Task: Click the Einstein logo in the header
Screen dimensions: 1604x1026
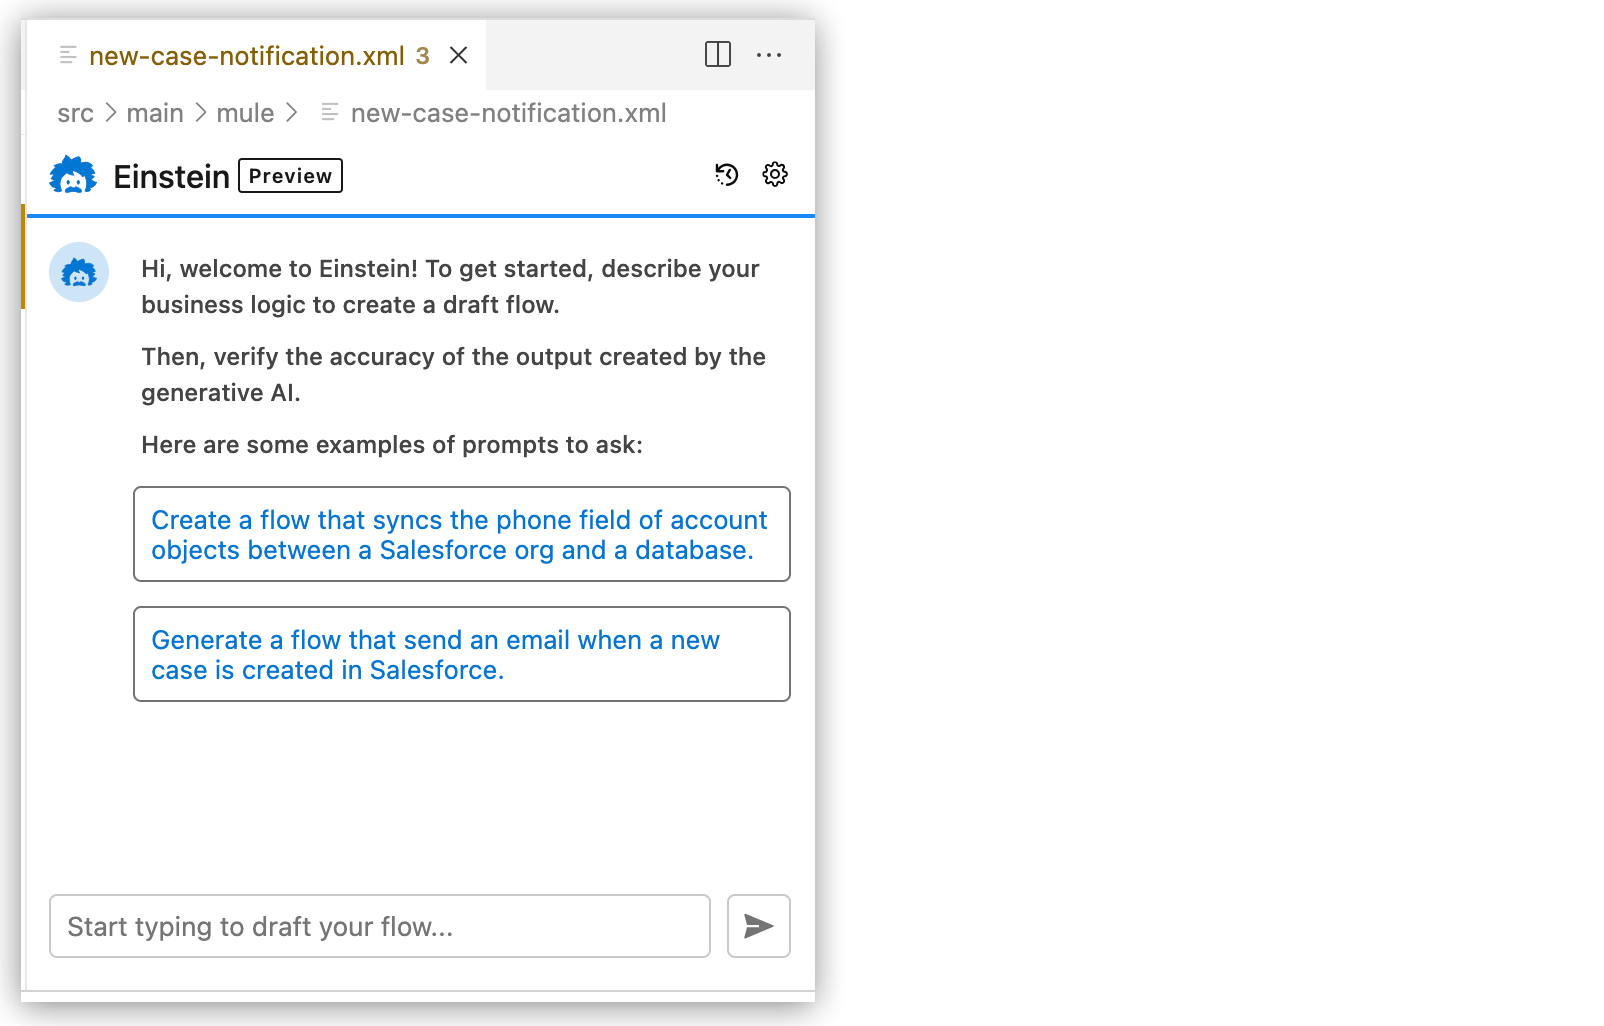Action: coord(73,176)
